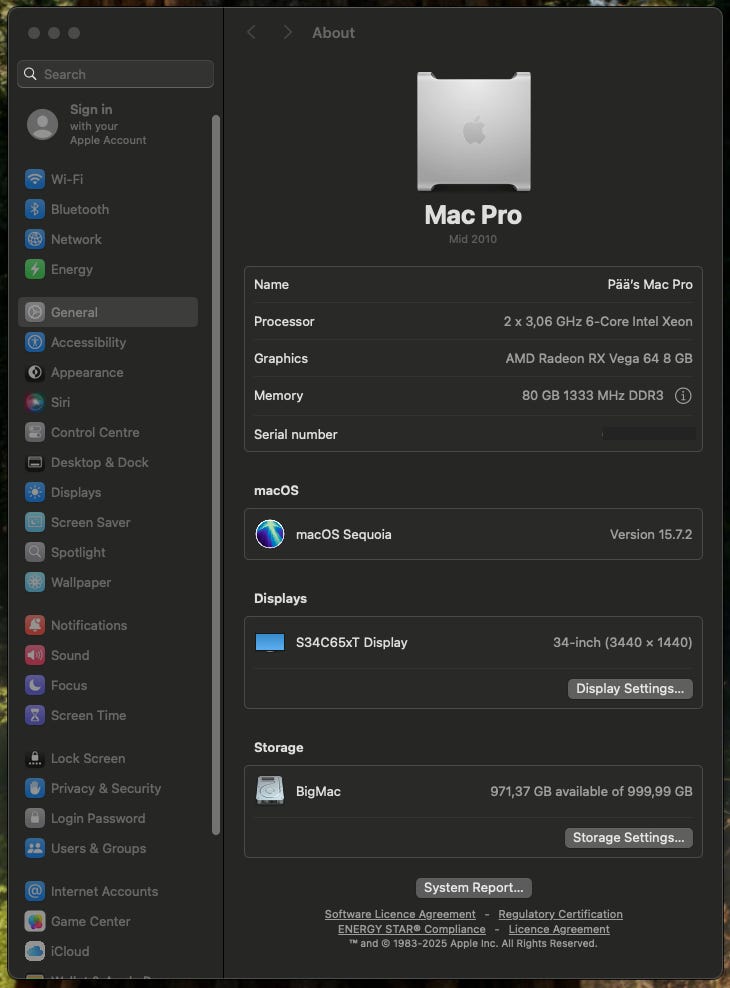Click the BigMac hard drive icon
Viewport: 730px width, 988px height.
click(x=270, y=791)
